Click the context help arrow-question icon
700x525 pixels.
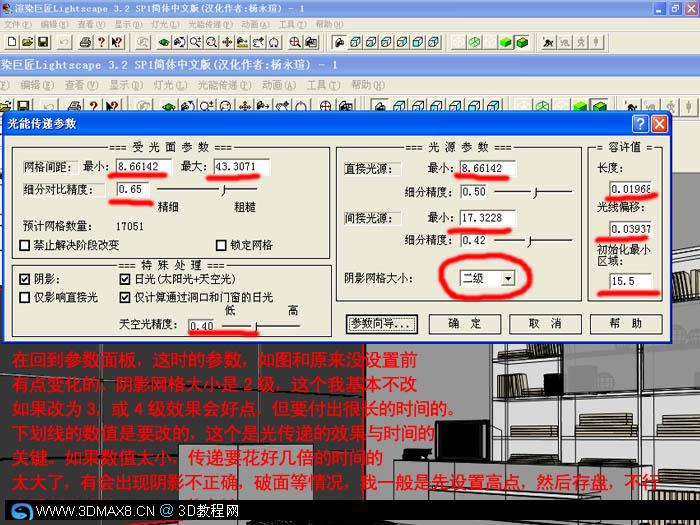click(x=117, y=42)
